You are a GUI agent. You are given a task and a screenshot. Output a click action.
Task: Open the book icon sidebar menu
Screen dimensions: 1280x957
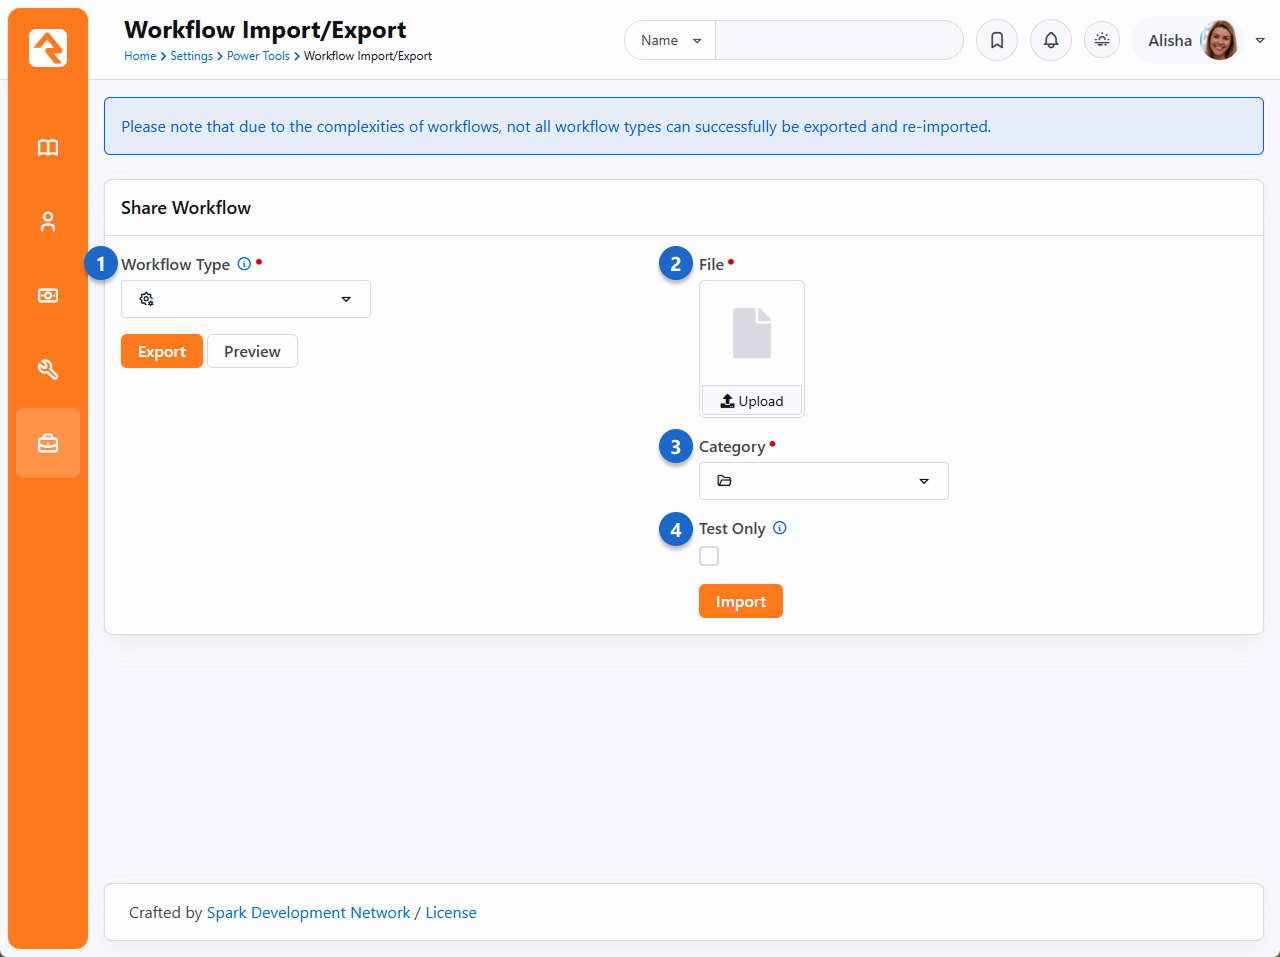[x=48, y=148]
